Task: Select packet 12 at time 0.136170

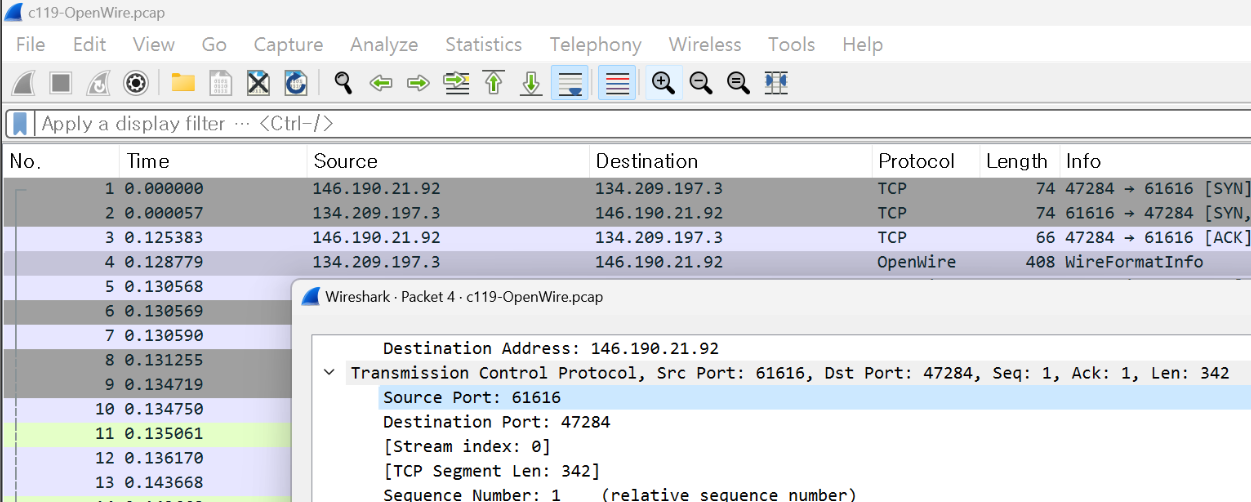Action: point(147,458)
